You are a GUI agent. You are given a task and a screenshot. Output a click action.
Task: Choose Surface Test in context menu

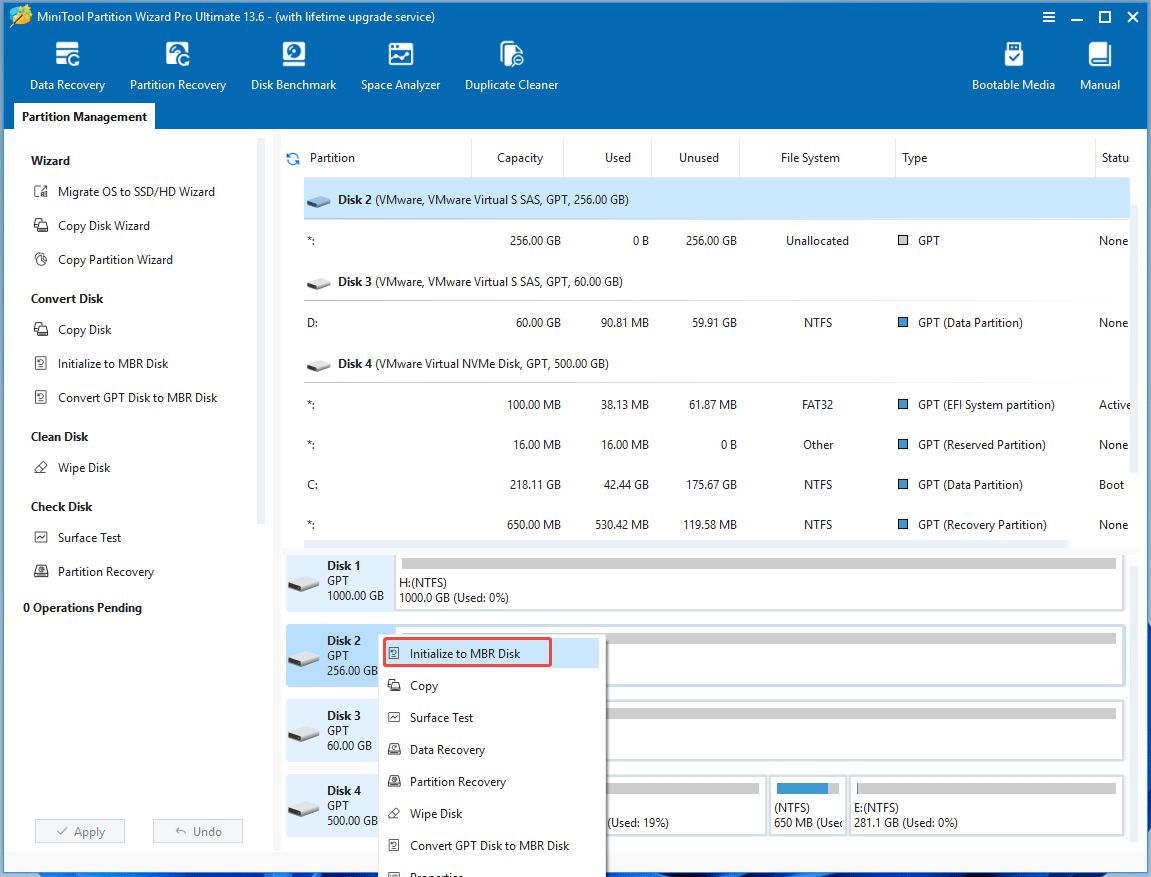coord(491,718)
